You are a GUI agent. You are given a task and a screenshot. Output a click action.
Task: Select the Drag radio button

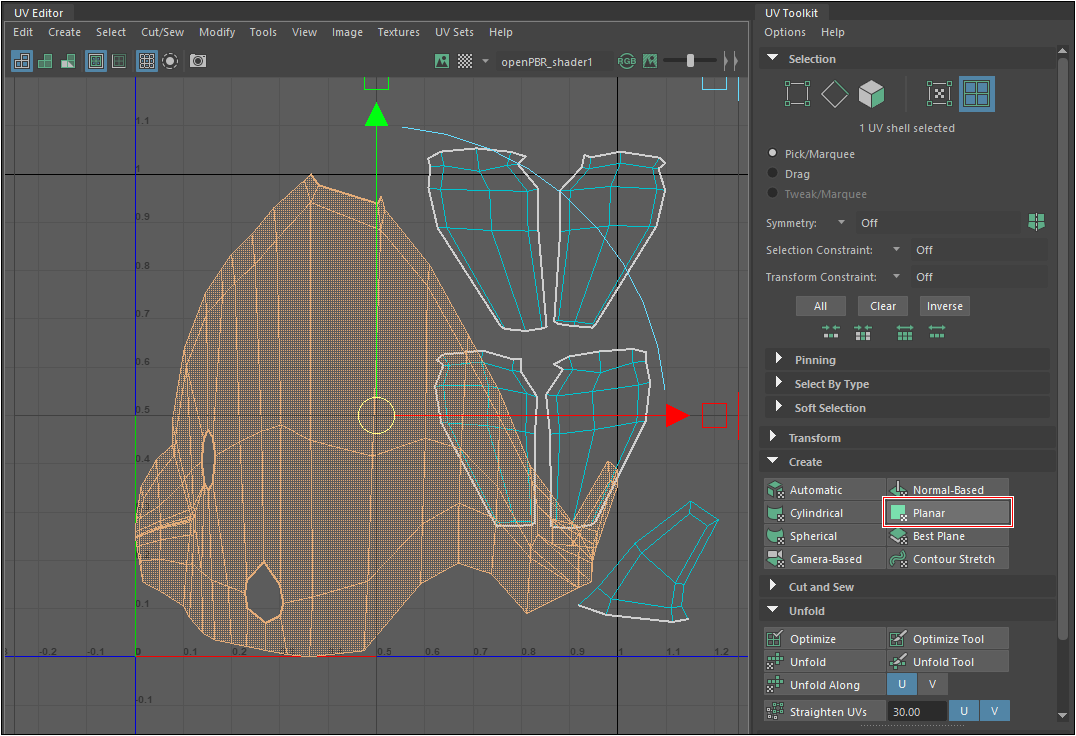point(772,174)
